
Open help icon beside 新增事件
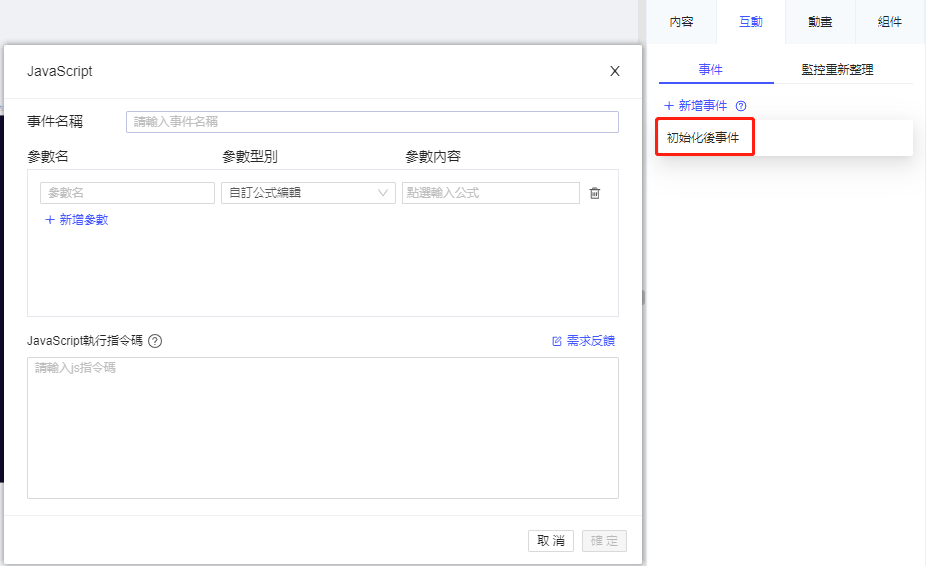[x=741, y=106]
